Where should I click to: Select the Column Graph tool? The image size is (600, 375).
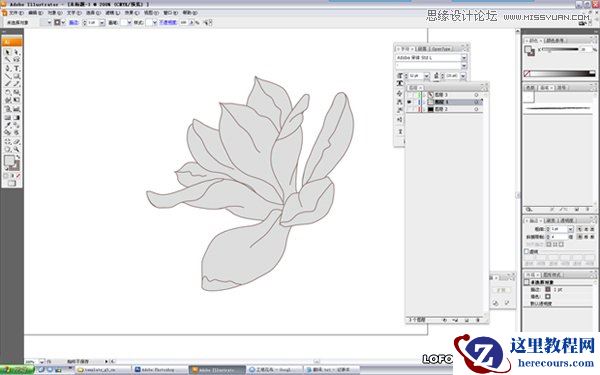tap(17, 108)
